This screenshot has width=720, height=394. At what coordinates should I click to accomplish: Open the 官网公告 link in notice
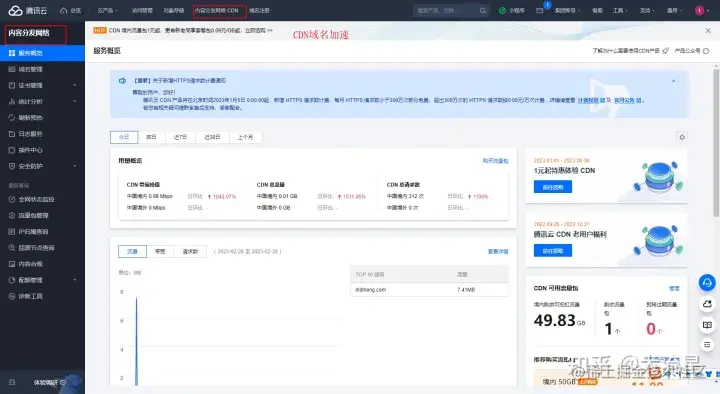click(x=627, y=100)
